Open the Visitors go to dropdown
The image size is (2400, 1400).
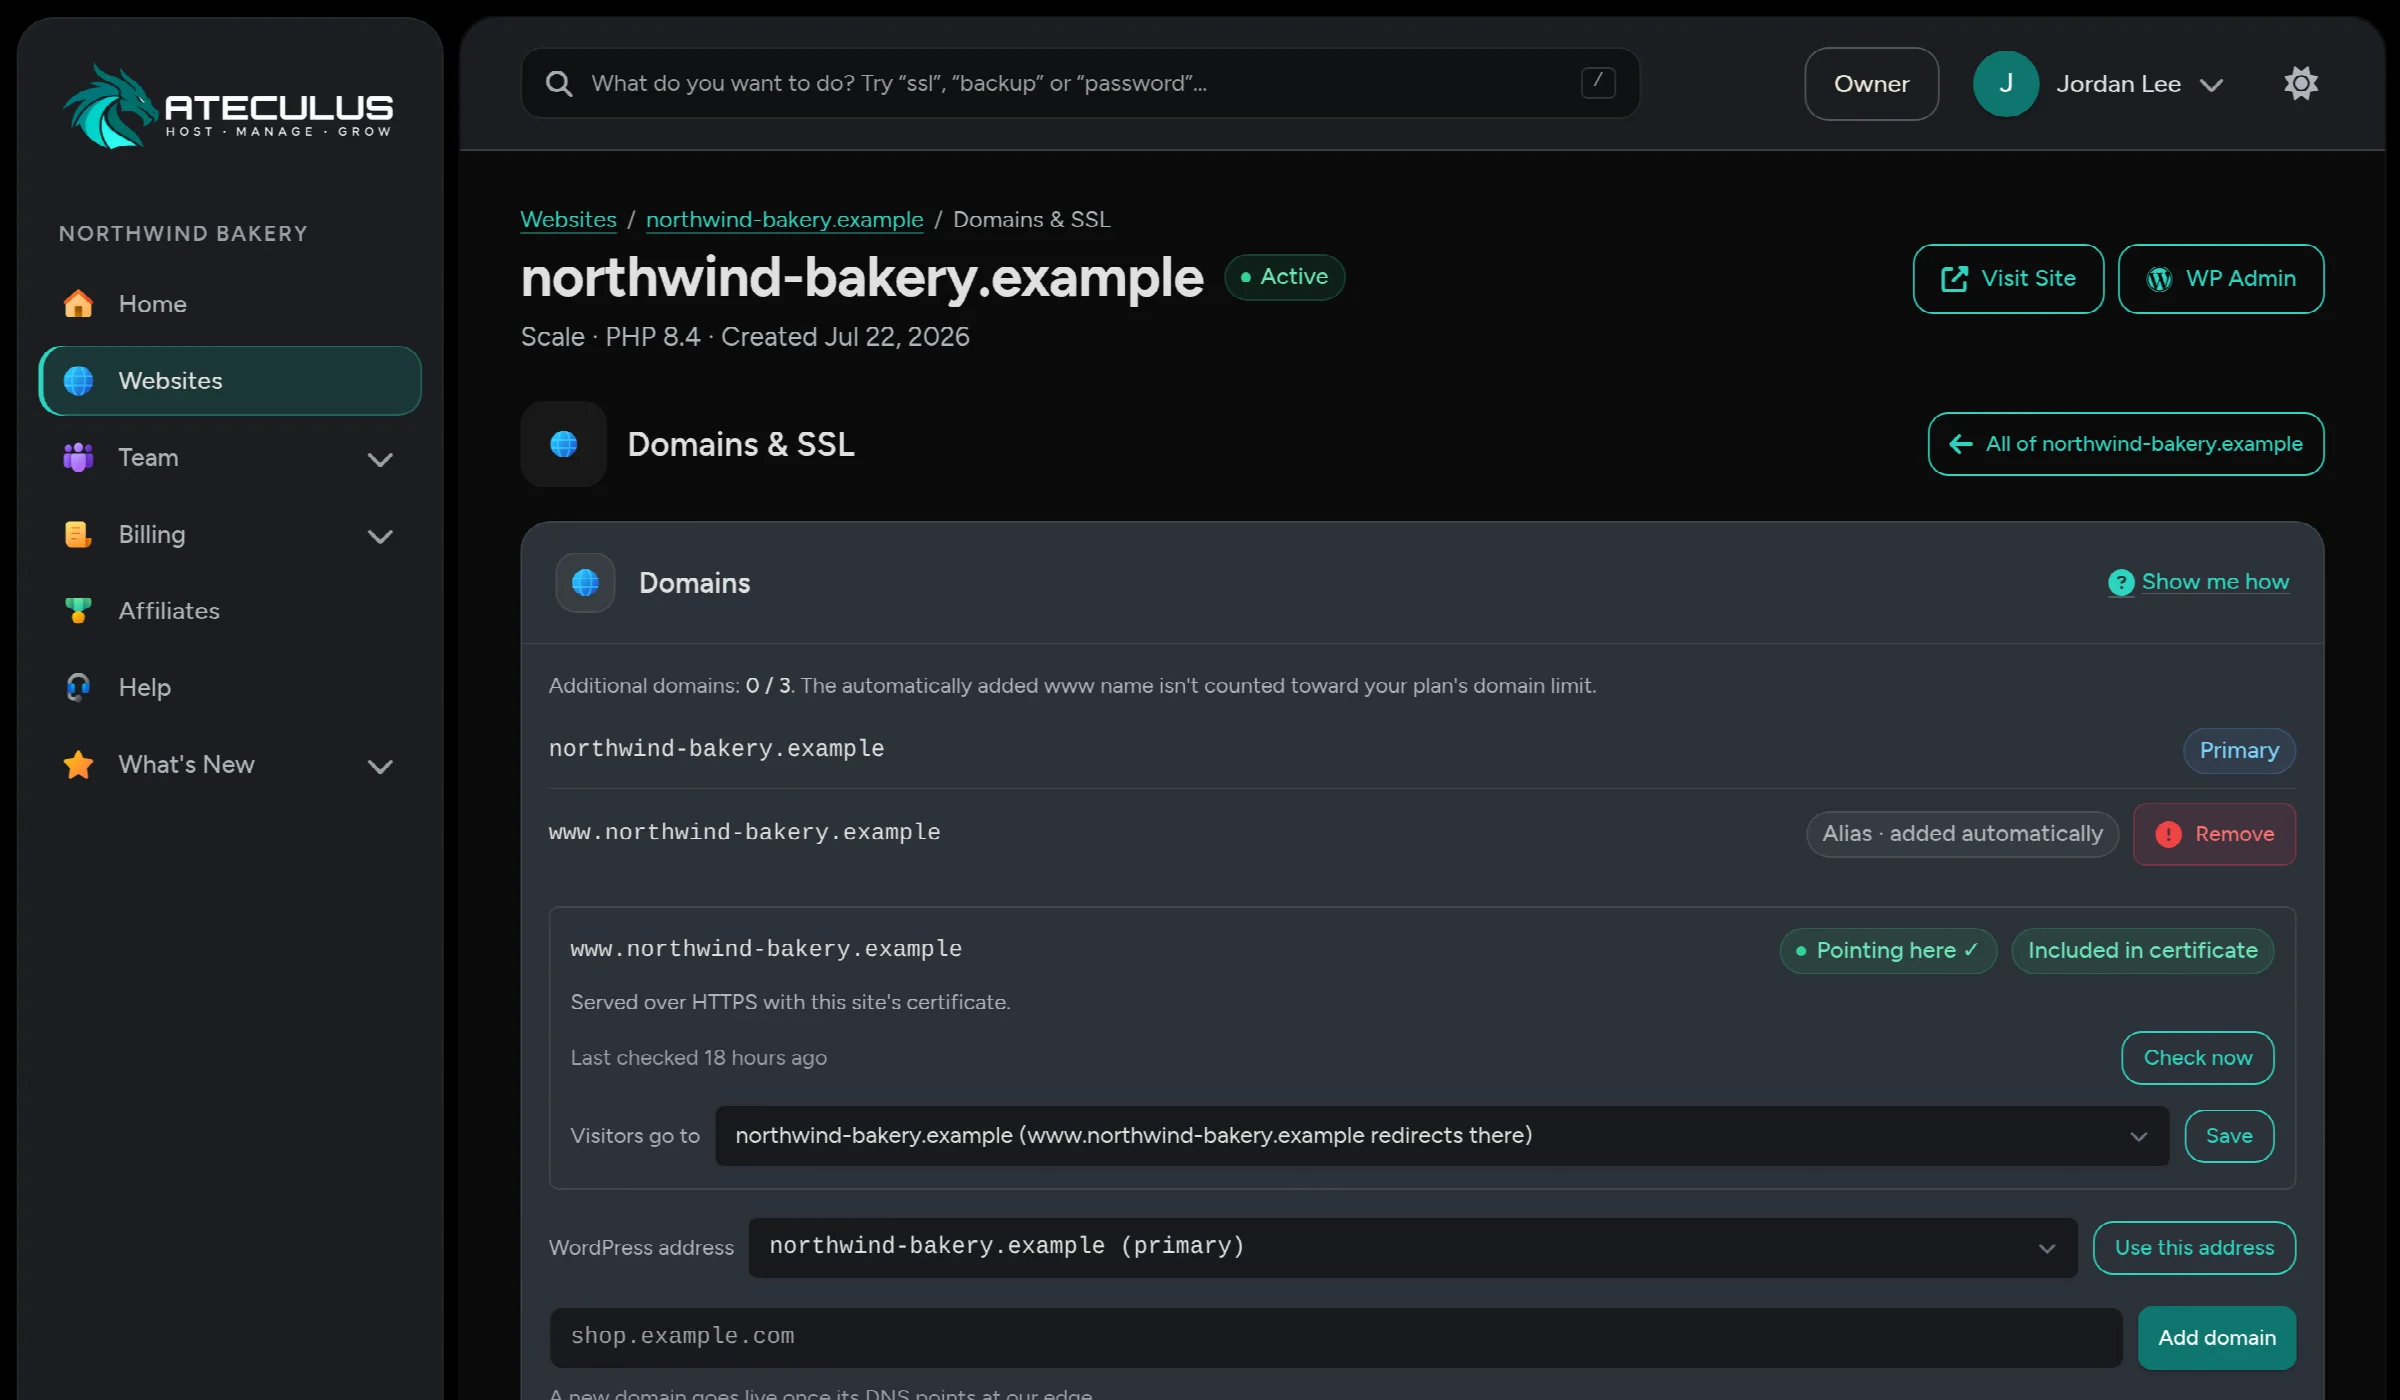1442,1135
